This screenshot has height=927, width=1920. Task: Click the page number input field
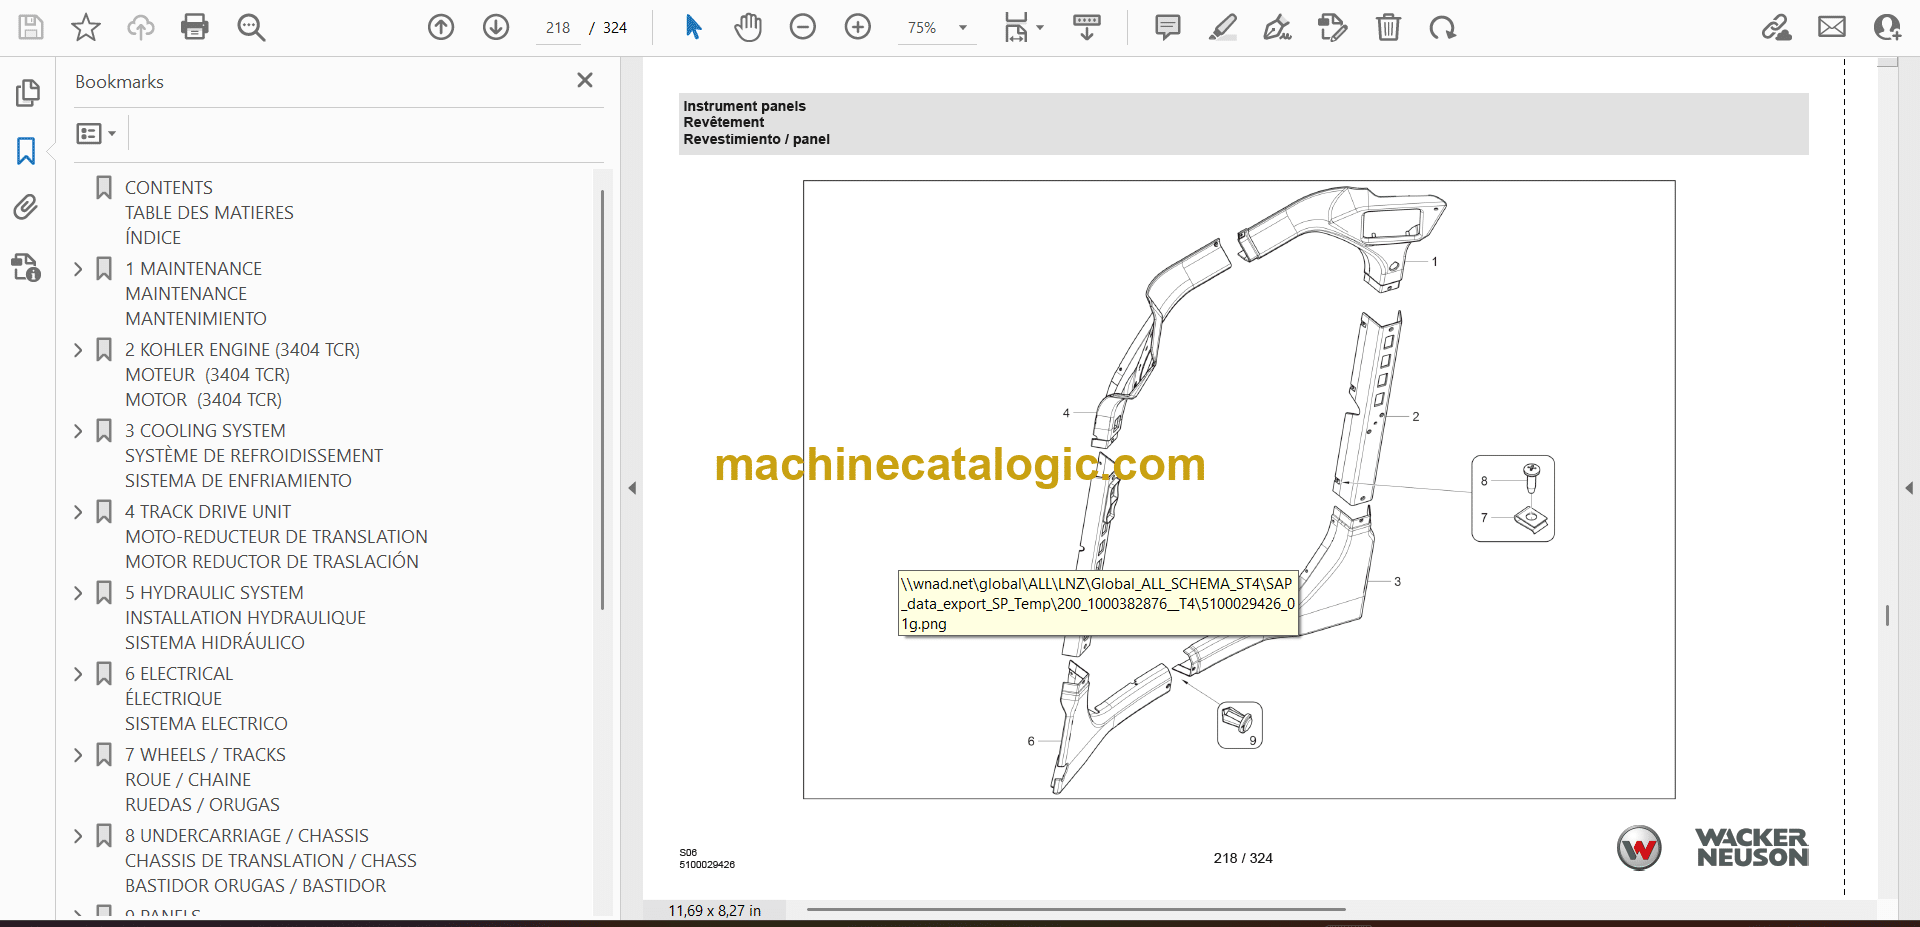click(558, 28)
